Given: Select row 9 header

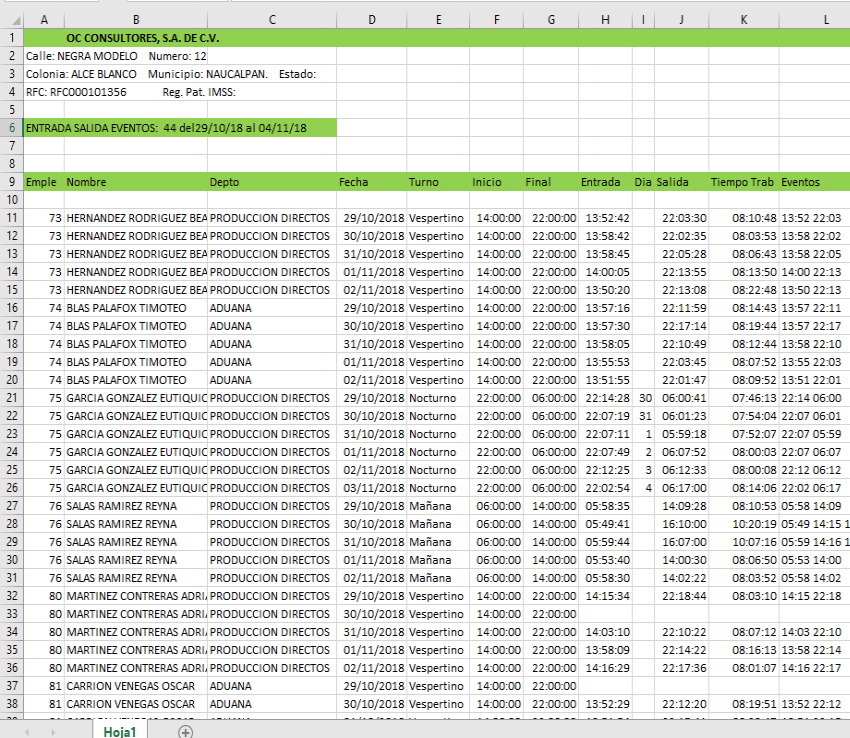Looking at the screenshot, I should [11, 182].
